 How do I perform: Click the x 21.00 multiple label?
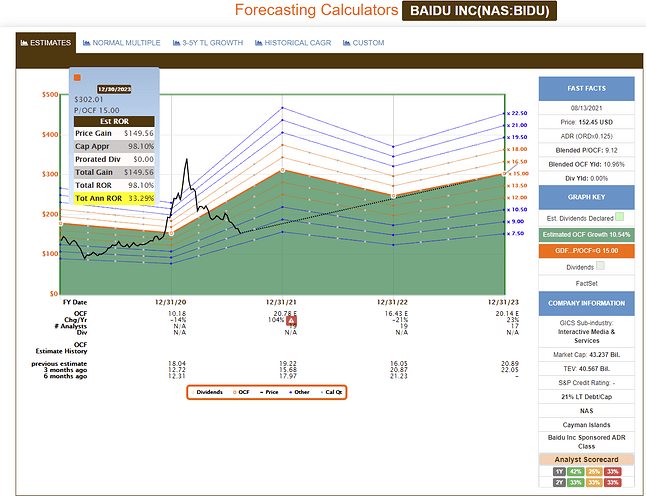pos(517,125)
